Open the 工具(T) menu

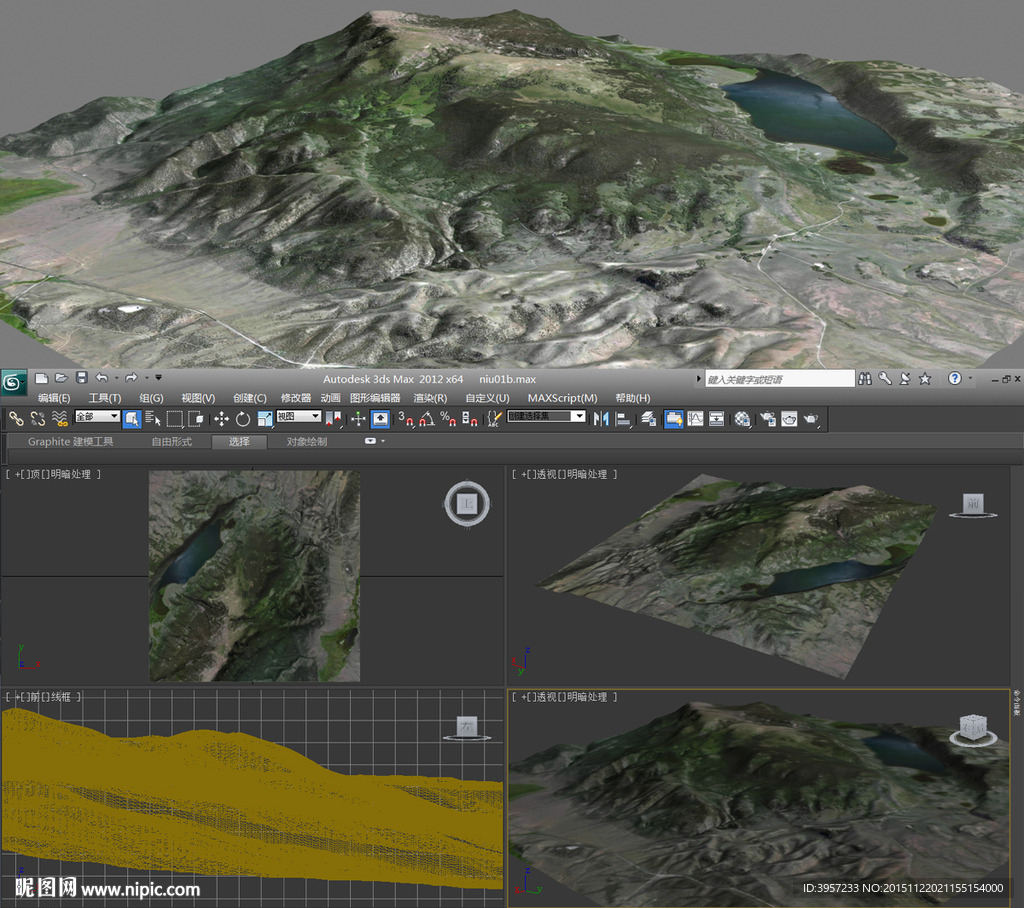coord(105,398)
